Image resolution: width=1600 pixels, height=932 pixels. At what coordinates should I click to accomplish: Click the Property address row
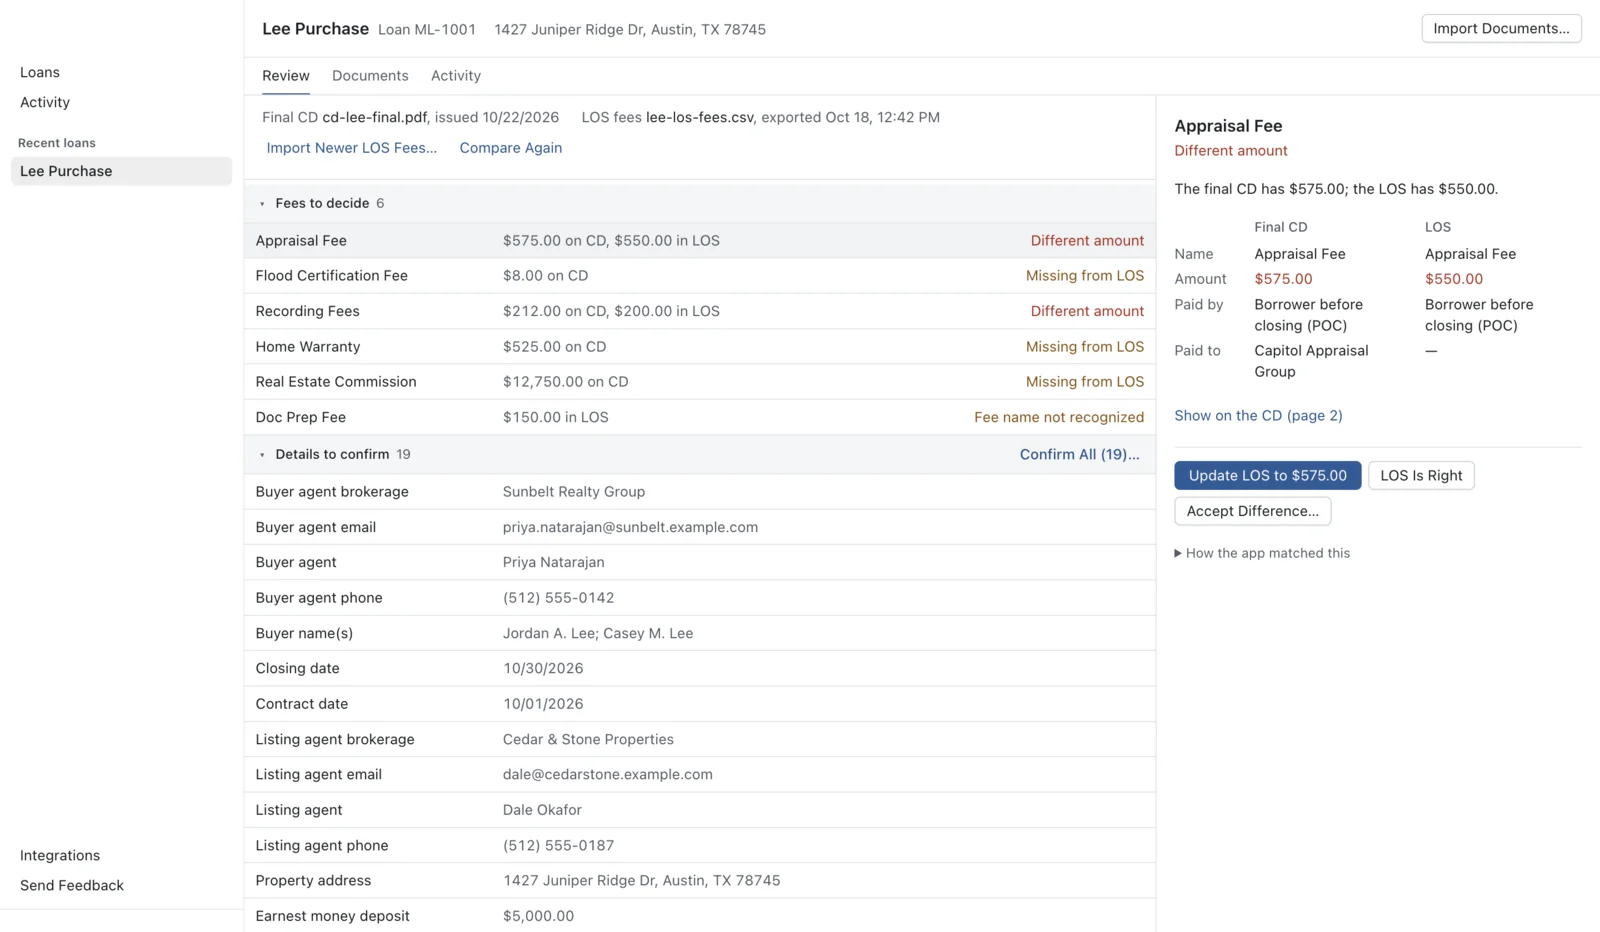tap(700, 881)
